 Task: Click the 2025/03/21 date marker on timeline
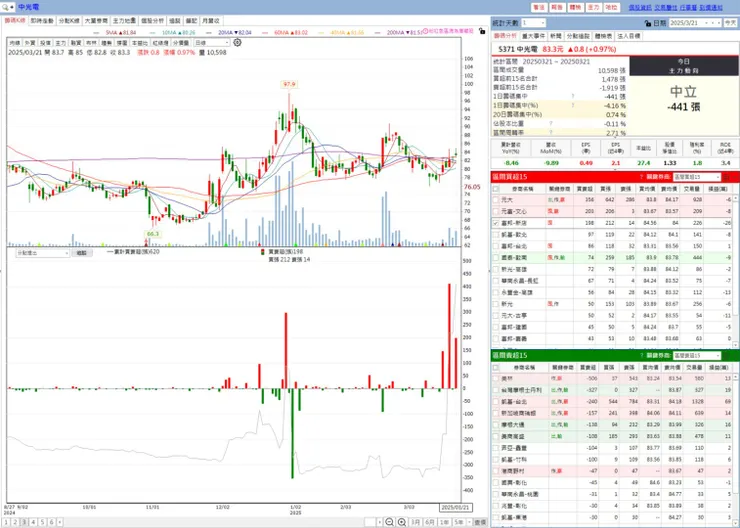click(x=455, y=507)
